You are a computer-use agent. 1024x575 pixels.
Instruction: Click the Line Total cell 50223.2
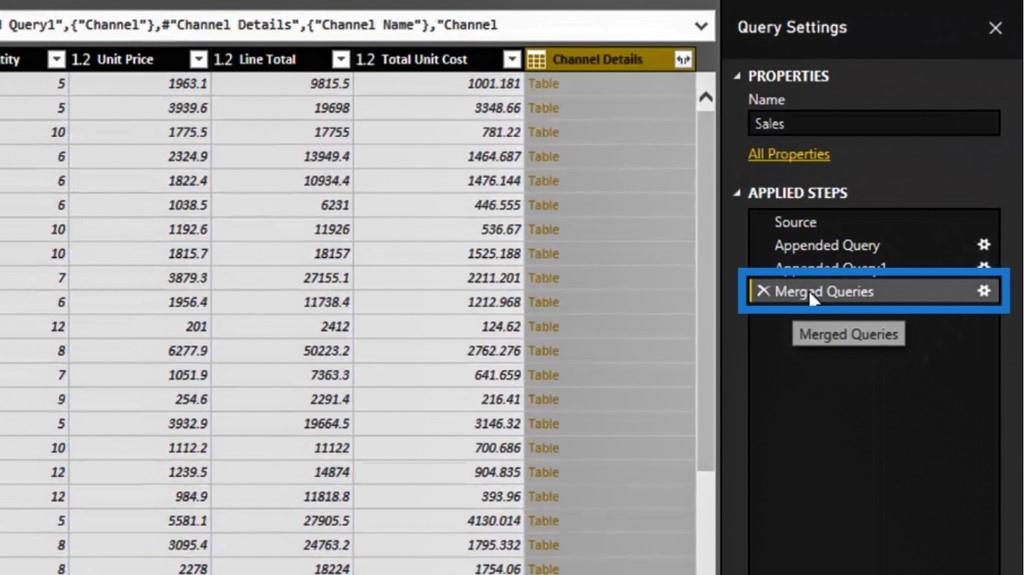pos(282,351)
